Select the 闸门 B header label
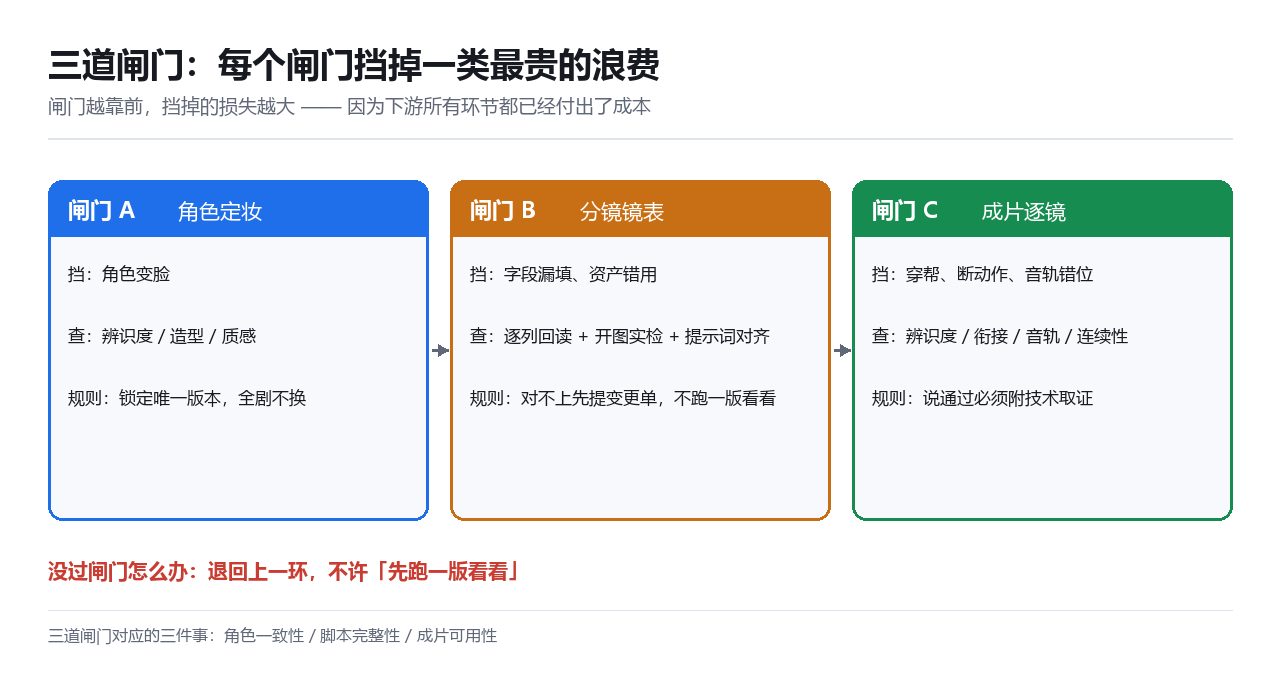1280x700 pixels. (x=503, y=210)
